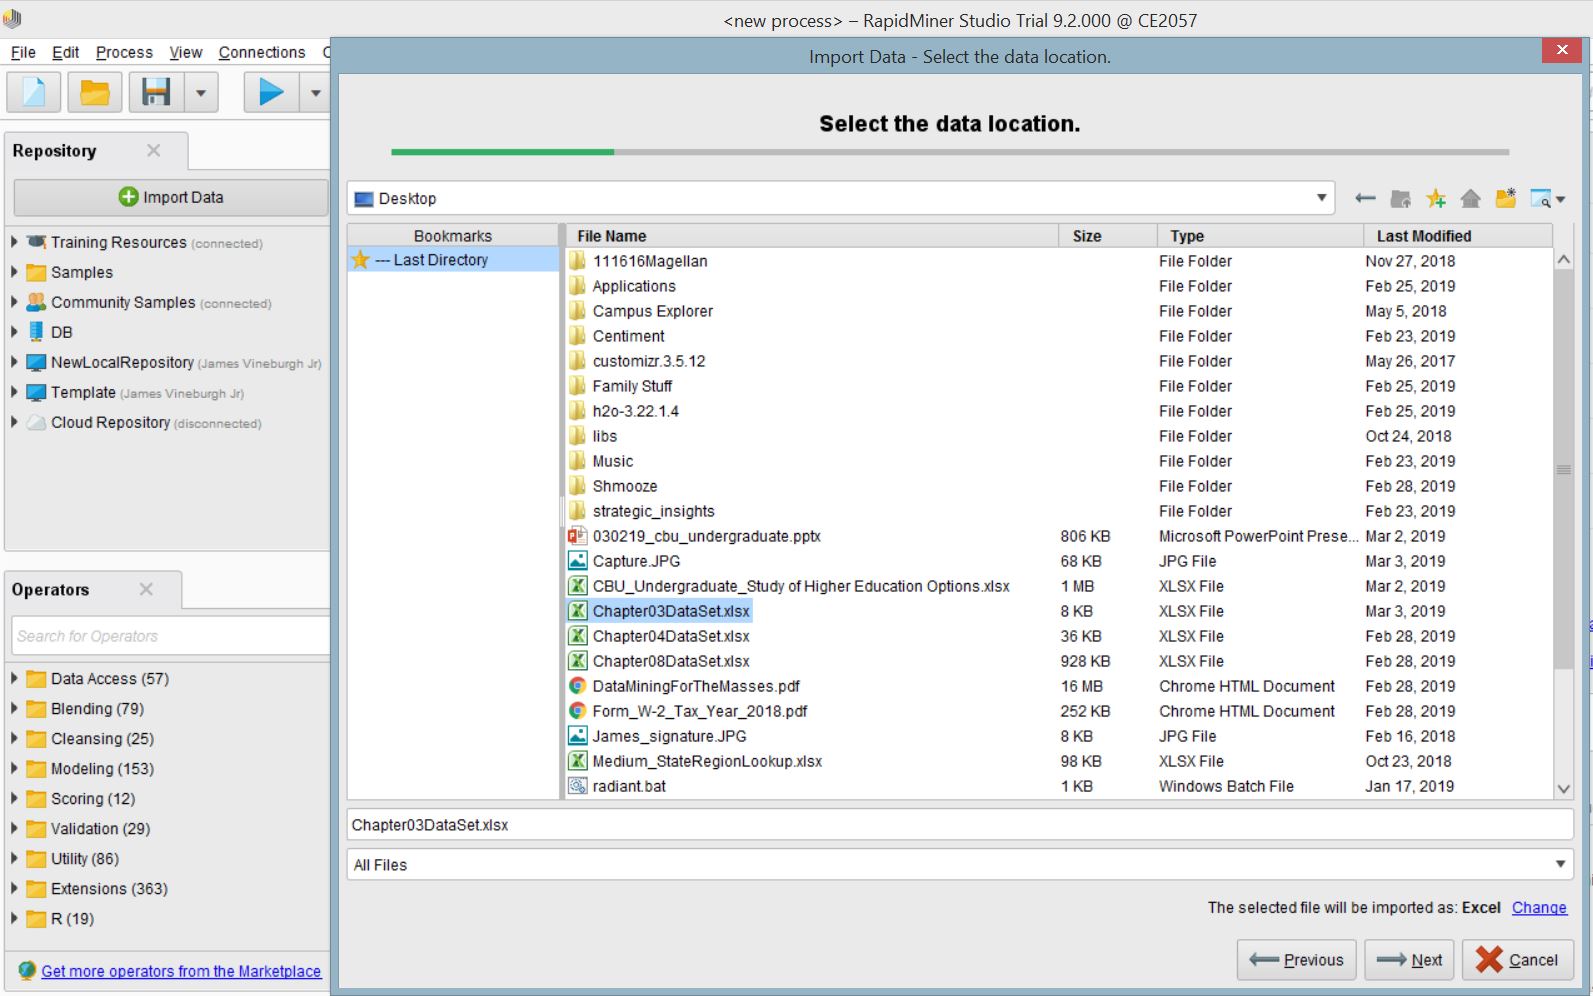The height and width of the screenshot is (996, 1593).
Task: Close the Operators panel tab
Action: point(146,589)
